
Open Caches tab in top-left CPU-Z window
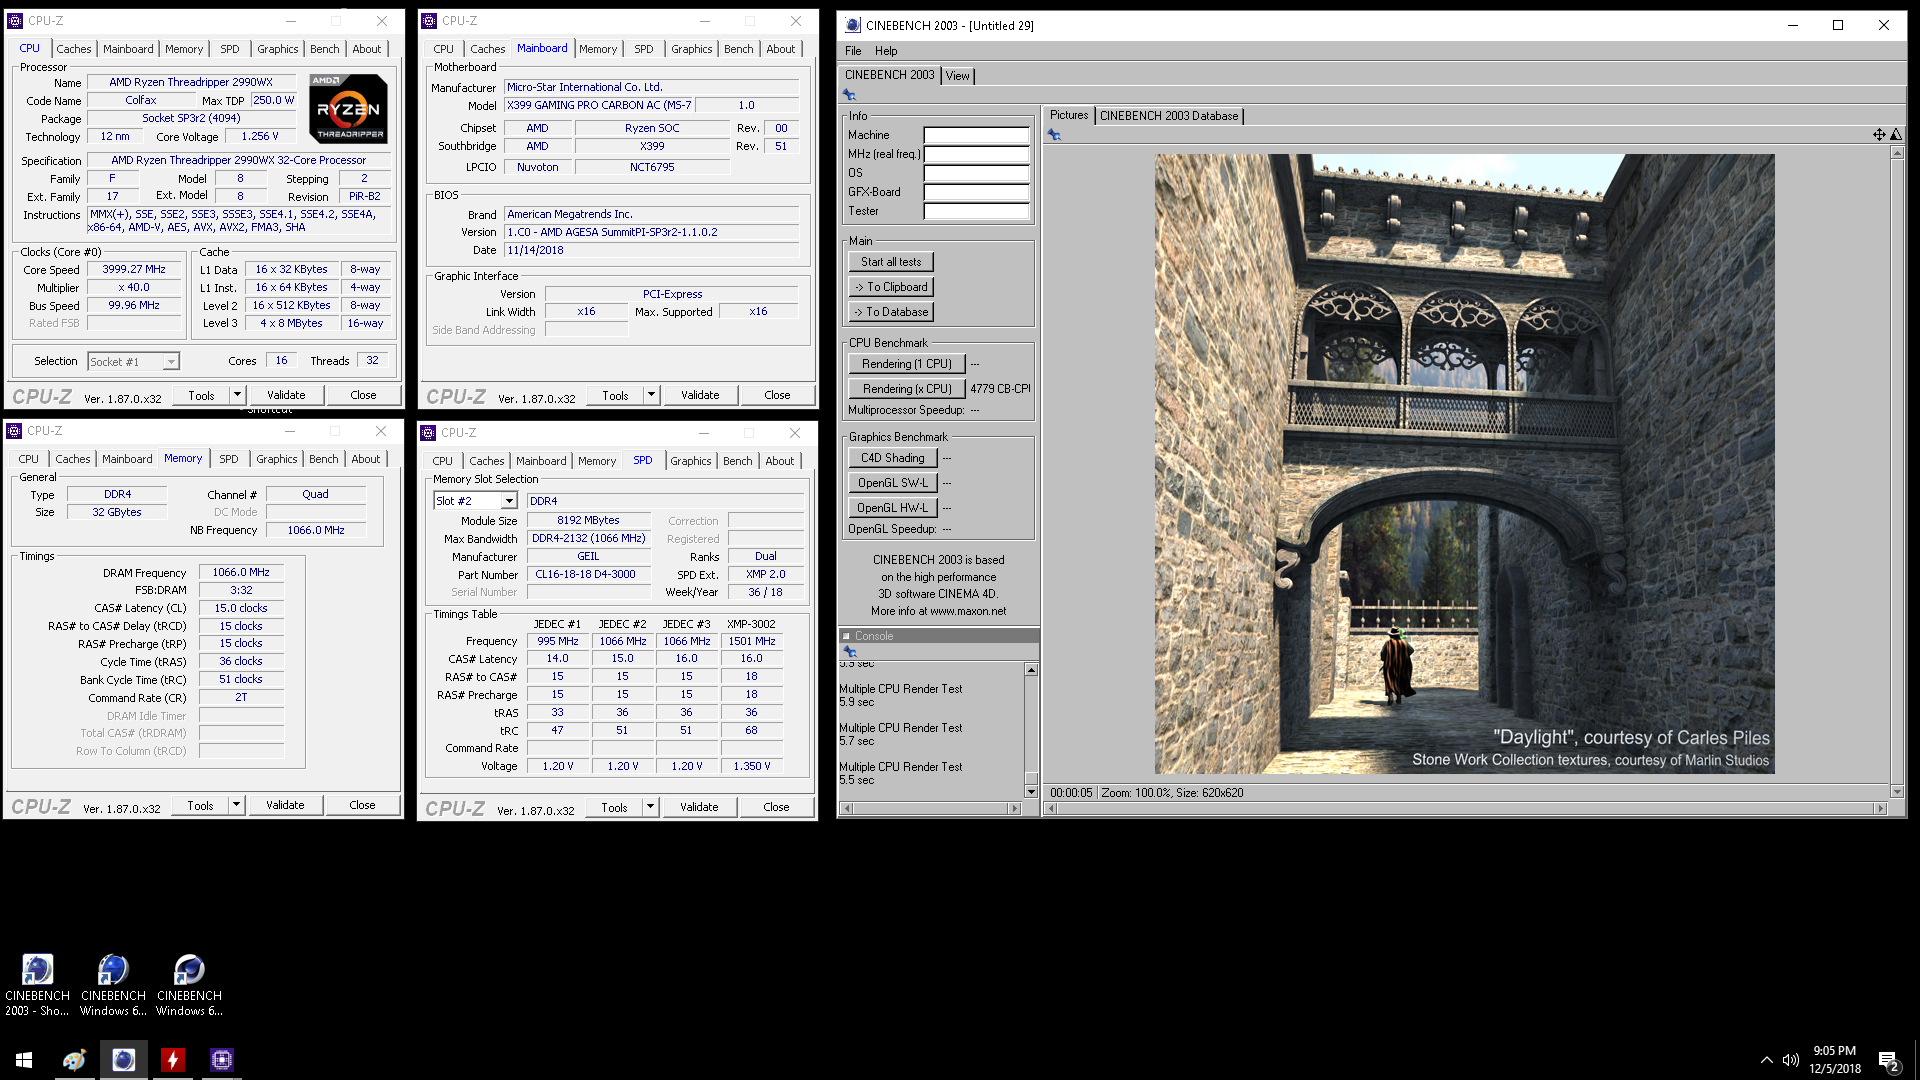click(x=74, y=49)
